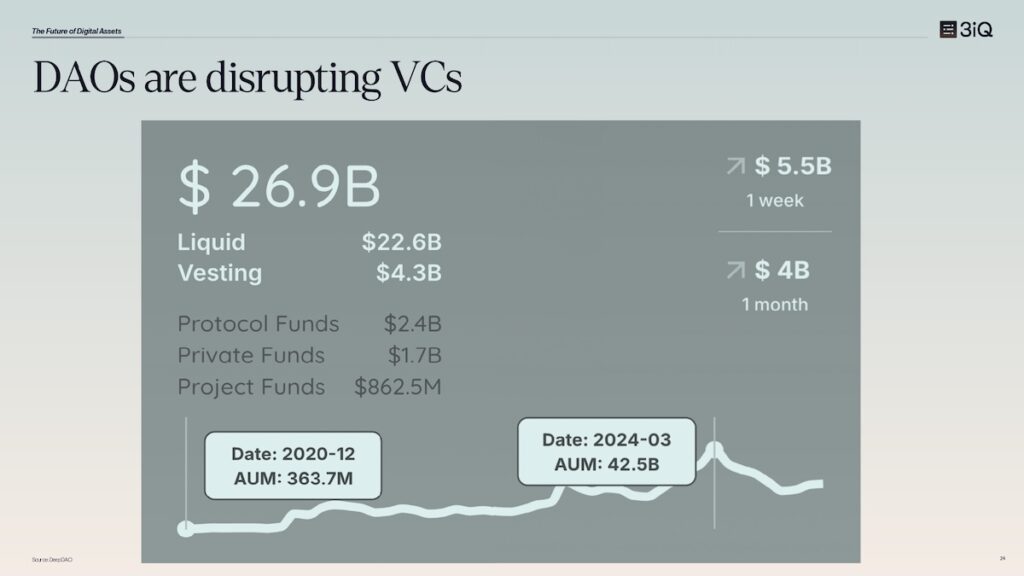Click the slide page number
Screen dimensions: 1024x576
pos(1002,558)
